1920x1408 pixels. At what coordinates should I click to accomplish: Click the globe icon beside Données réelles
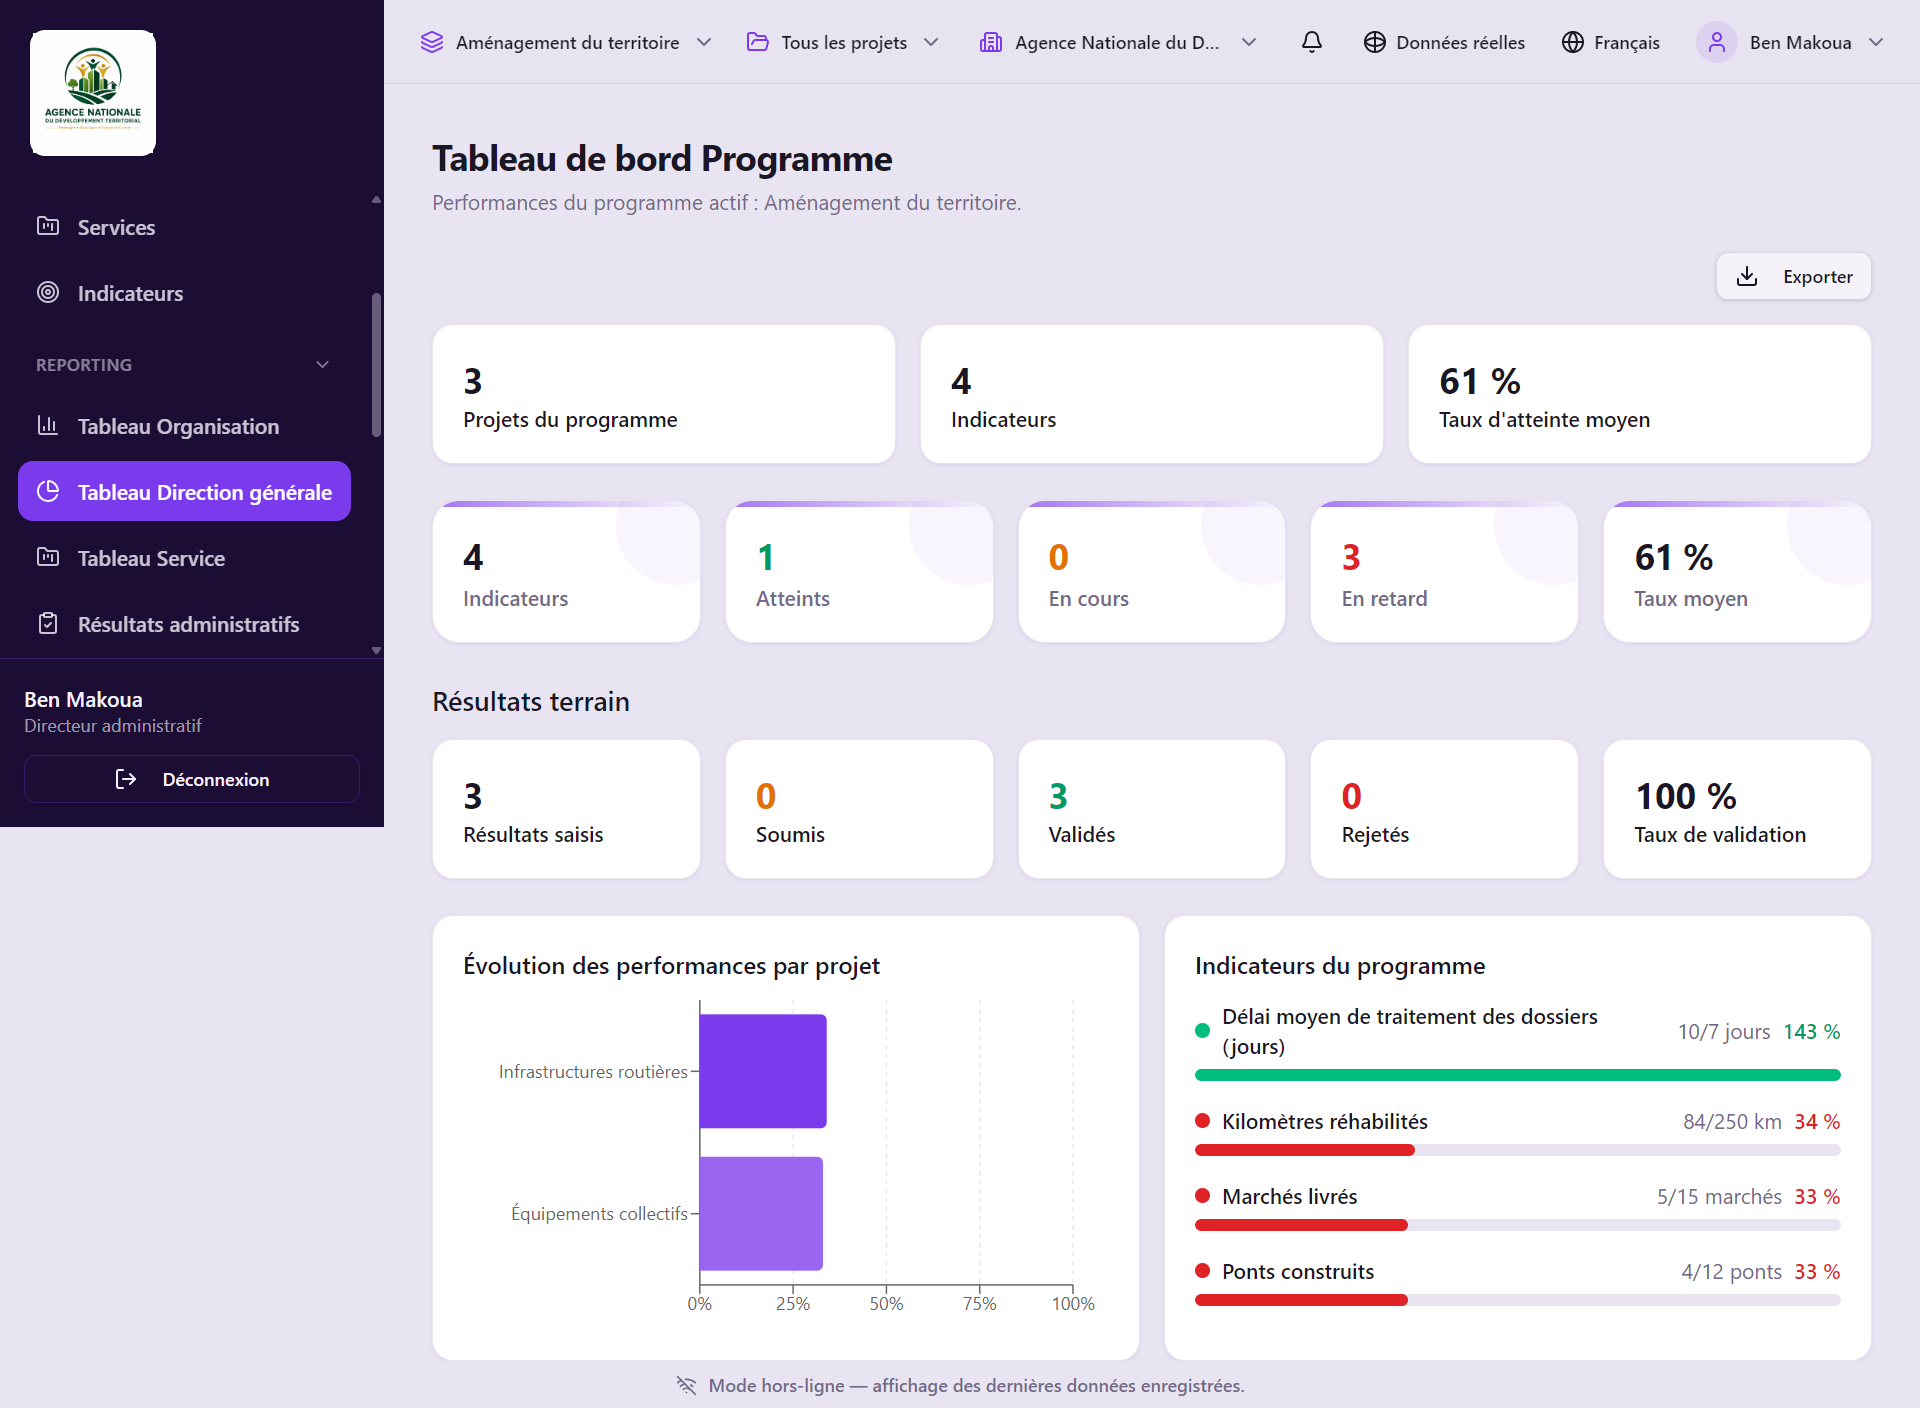pyautogui.click(x=1374, y=42)
